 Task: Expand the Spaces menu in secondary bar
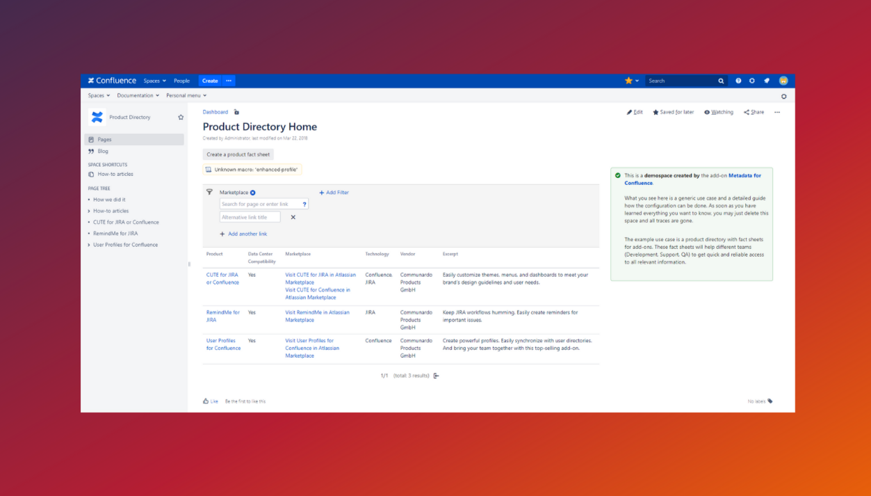99,96
